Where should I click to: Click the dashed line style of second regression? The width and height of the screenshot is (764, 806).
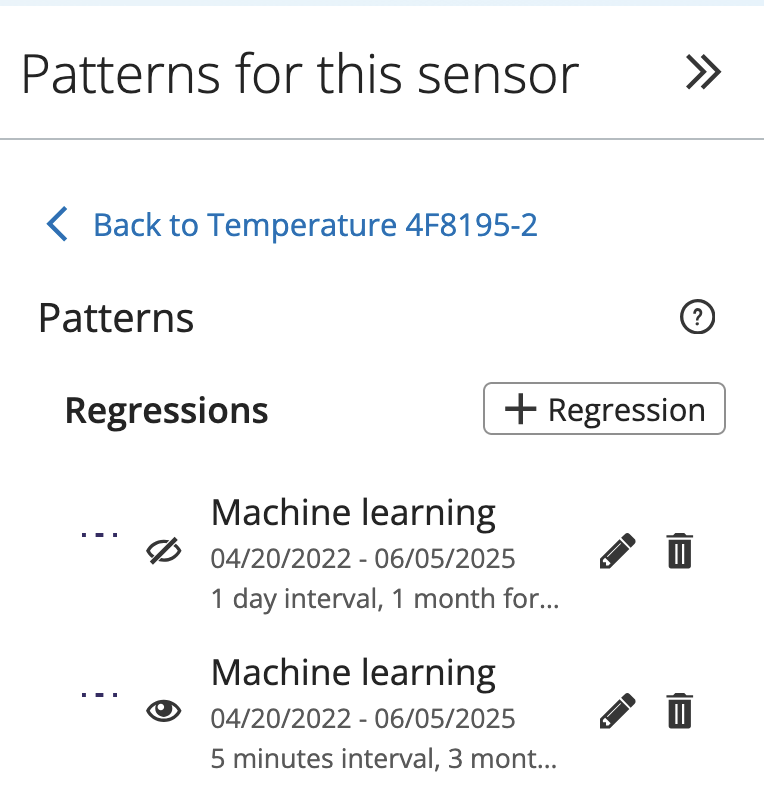pos(100,694)
